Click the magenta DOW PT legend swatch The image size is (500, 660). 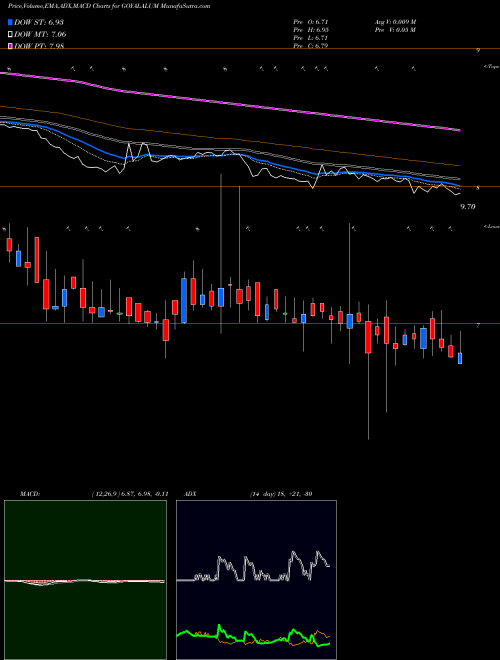click(10, 46)
